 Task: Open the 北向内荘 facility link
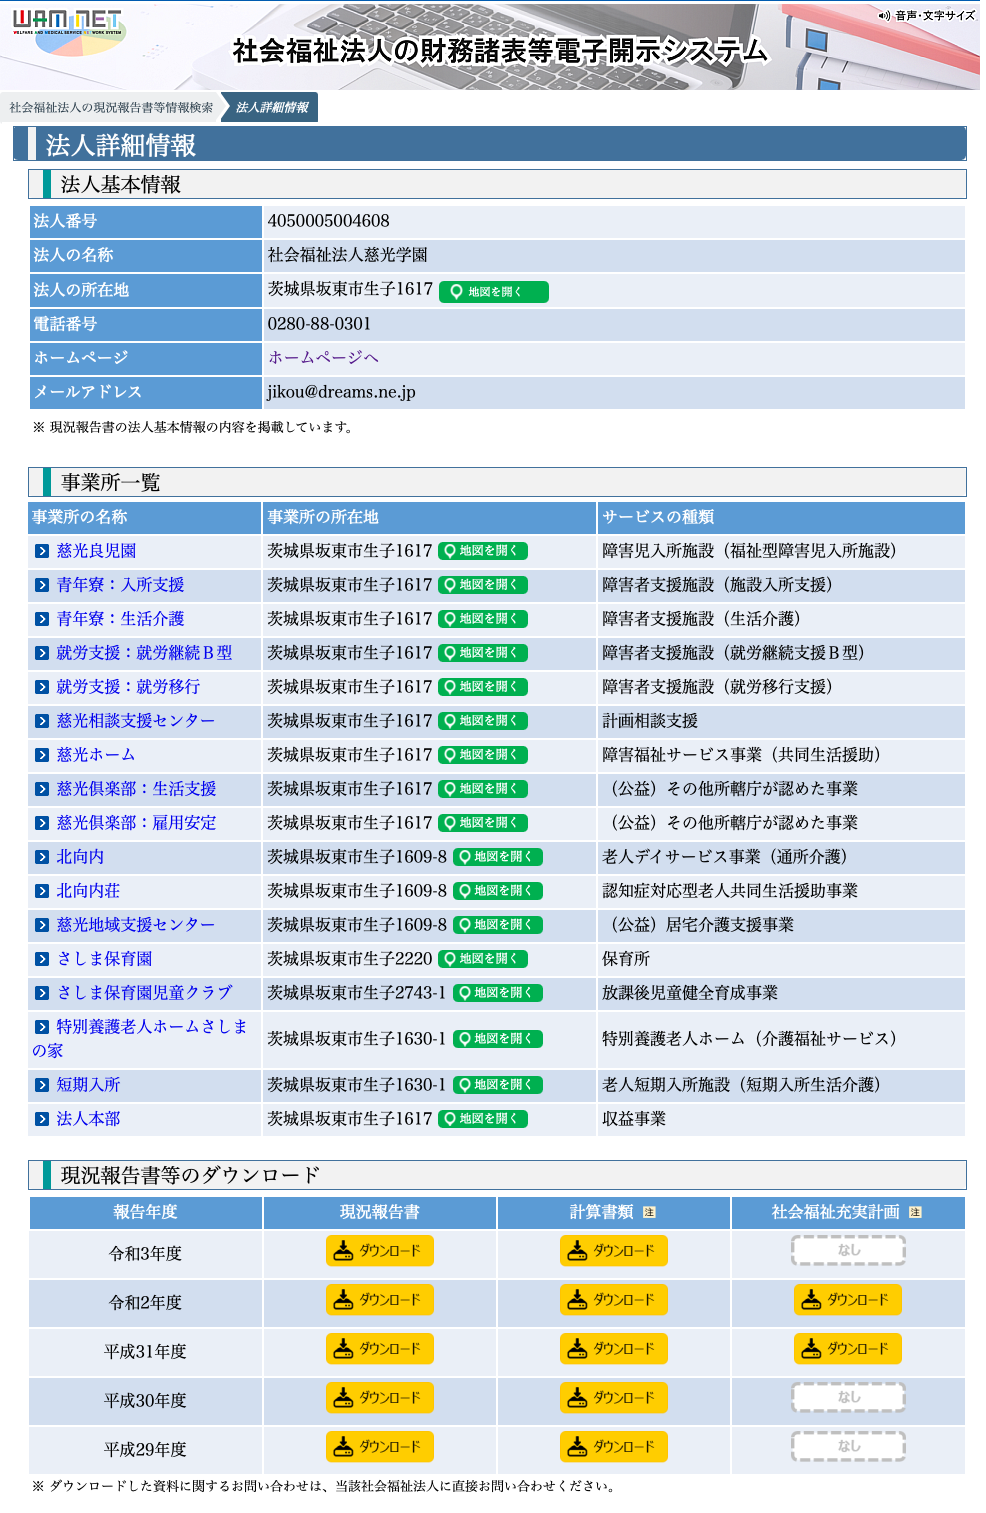[x=88, y=891]
